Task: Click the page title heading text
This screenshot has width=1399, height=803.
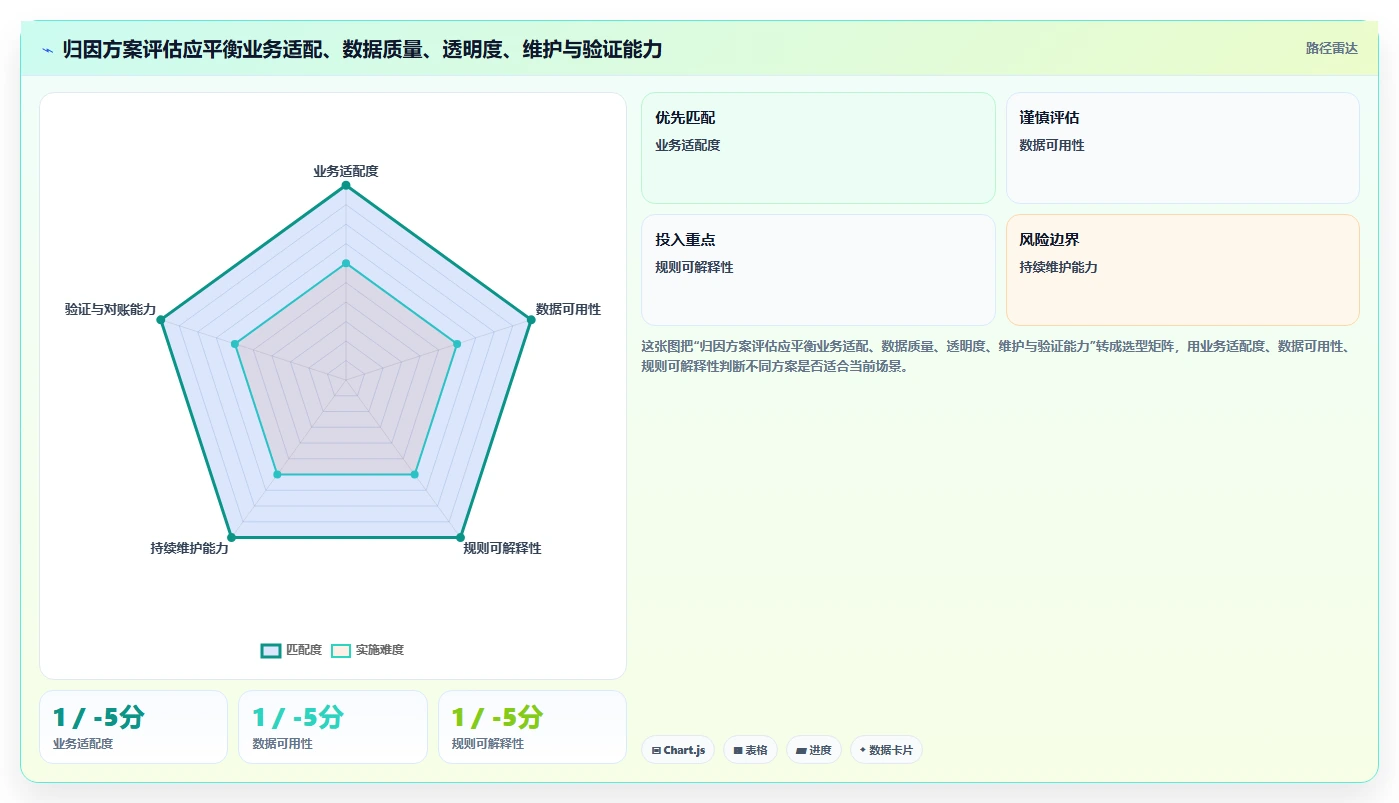Action: [x=362, y=50]
